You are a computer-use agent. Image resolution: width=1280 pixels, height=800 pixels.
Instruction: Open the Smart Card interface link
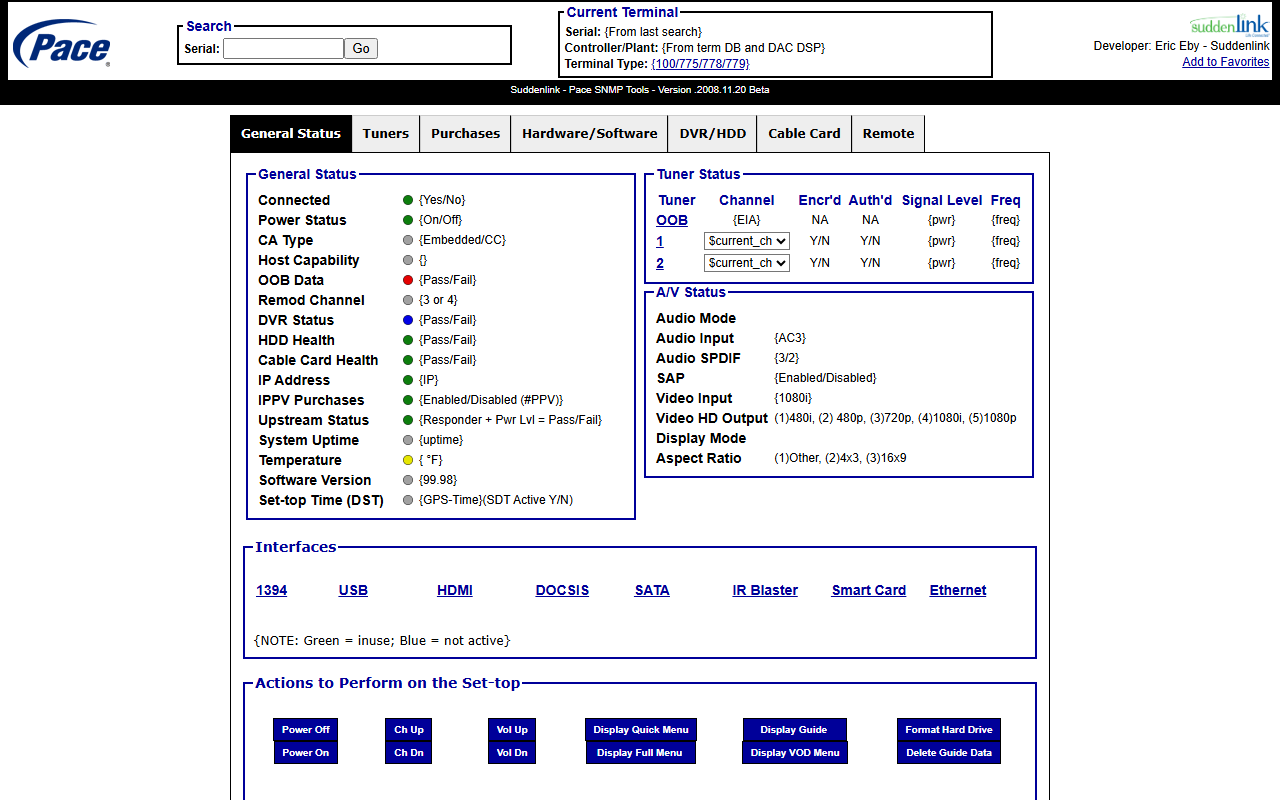(869, 590)
